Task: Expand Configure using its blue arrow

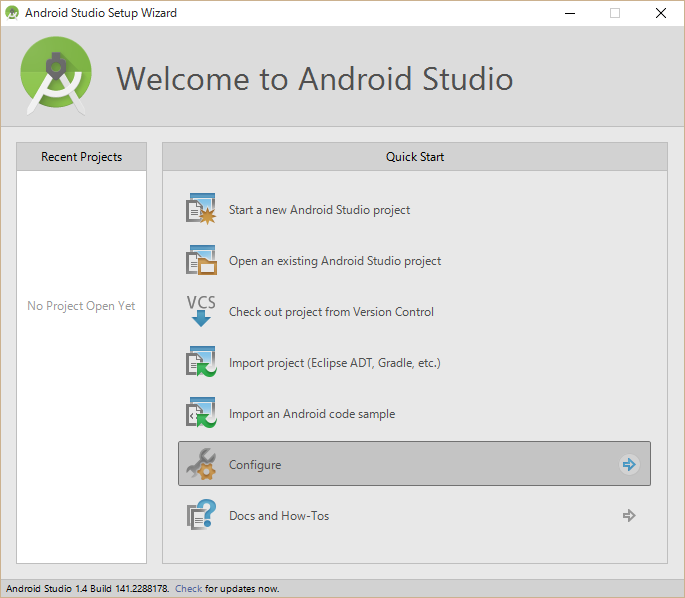Action: pyautogui.click(x=629, y=464)
